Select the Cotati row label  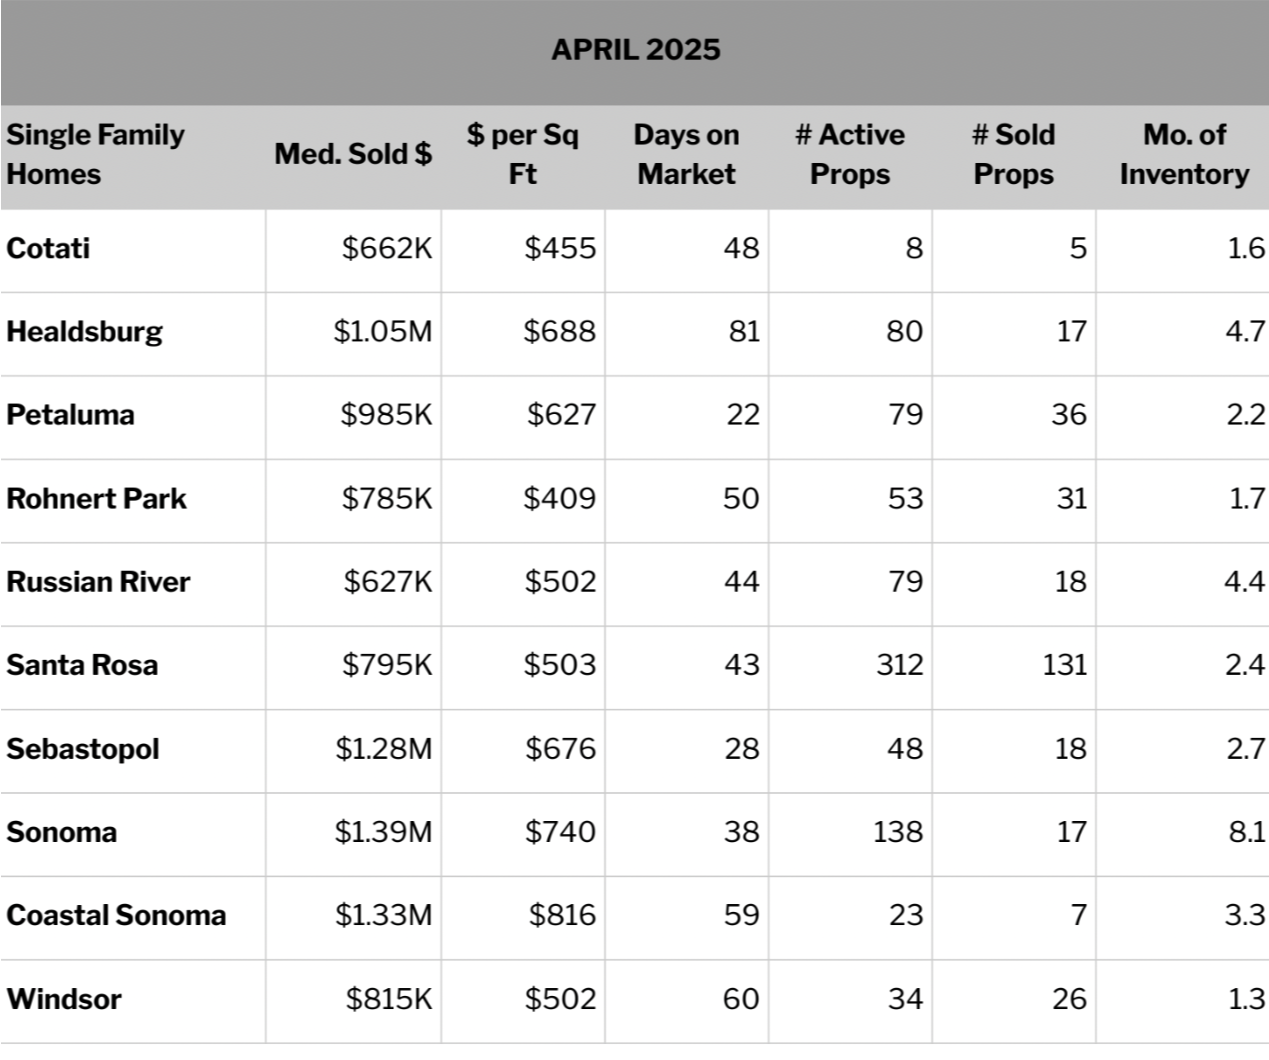click(48, 248)
